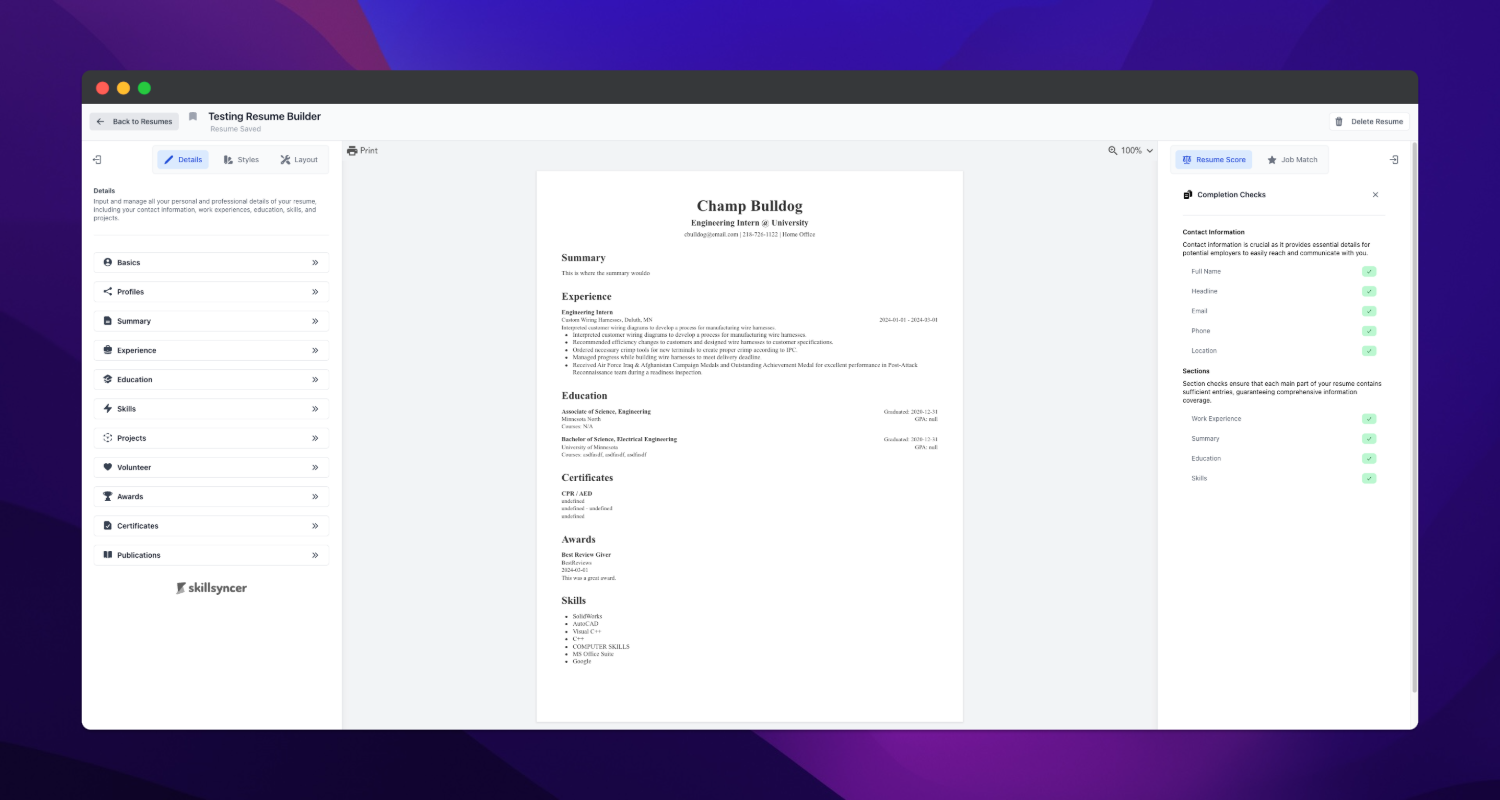Toggle the Full Name check mark

coord(1368,272)
